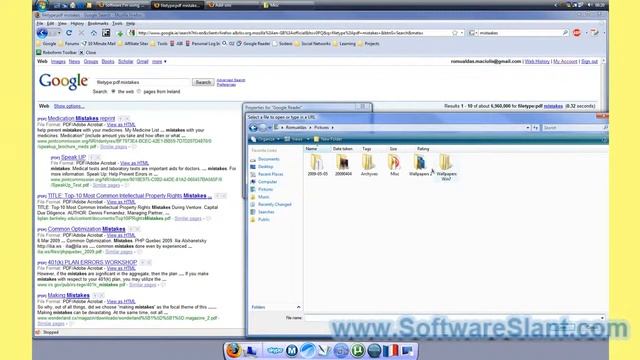The height and width of the screenshot is (360, 640).
Task: Select 'pages from Ireland' radio button
Action: [139, 91]
